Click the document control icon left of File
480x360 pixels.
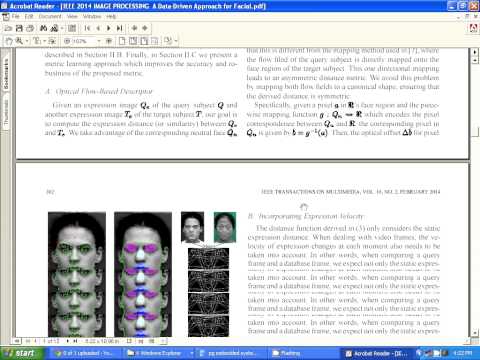point(6,16)
